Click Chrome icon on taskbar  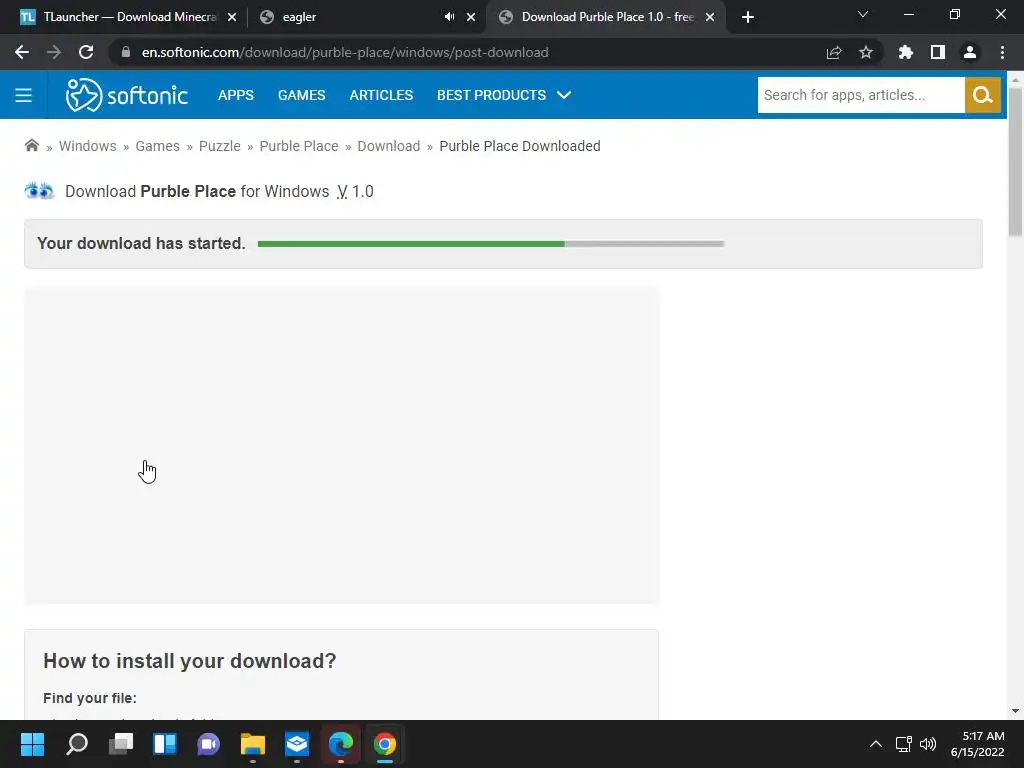click(x=385, y=744)
